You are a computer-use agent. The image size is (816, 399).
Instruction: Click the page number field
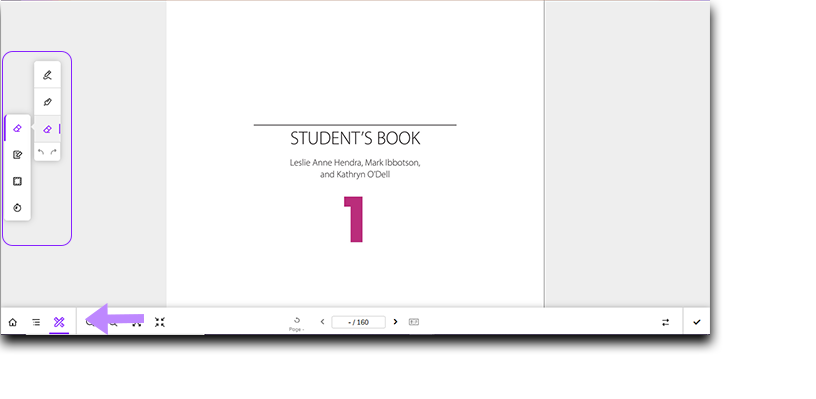point(359,322)
